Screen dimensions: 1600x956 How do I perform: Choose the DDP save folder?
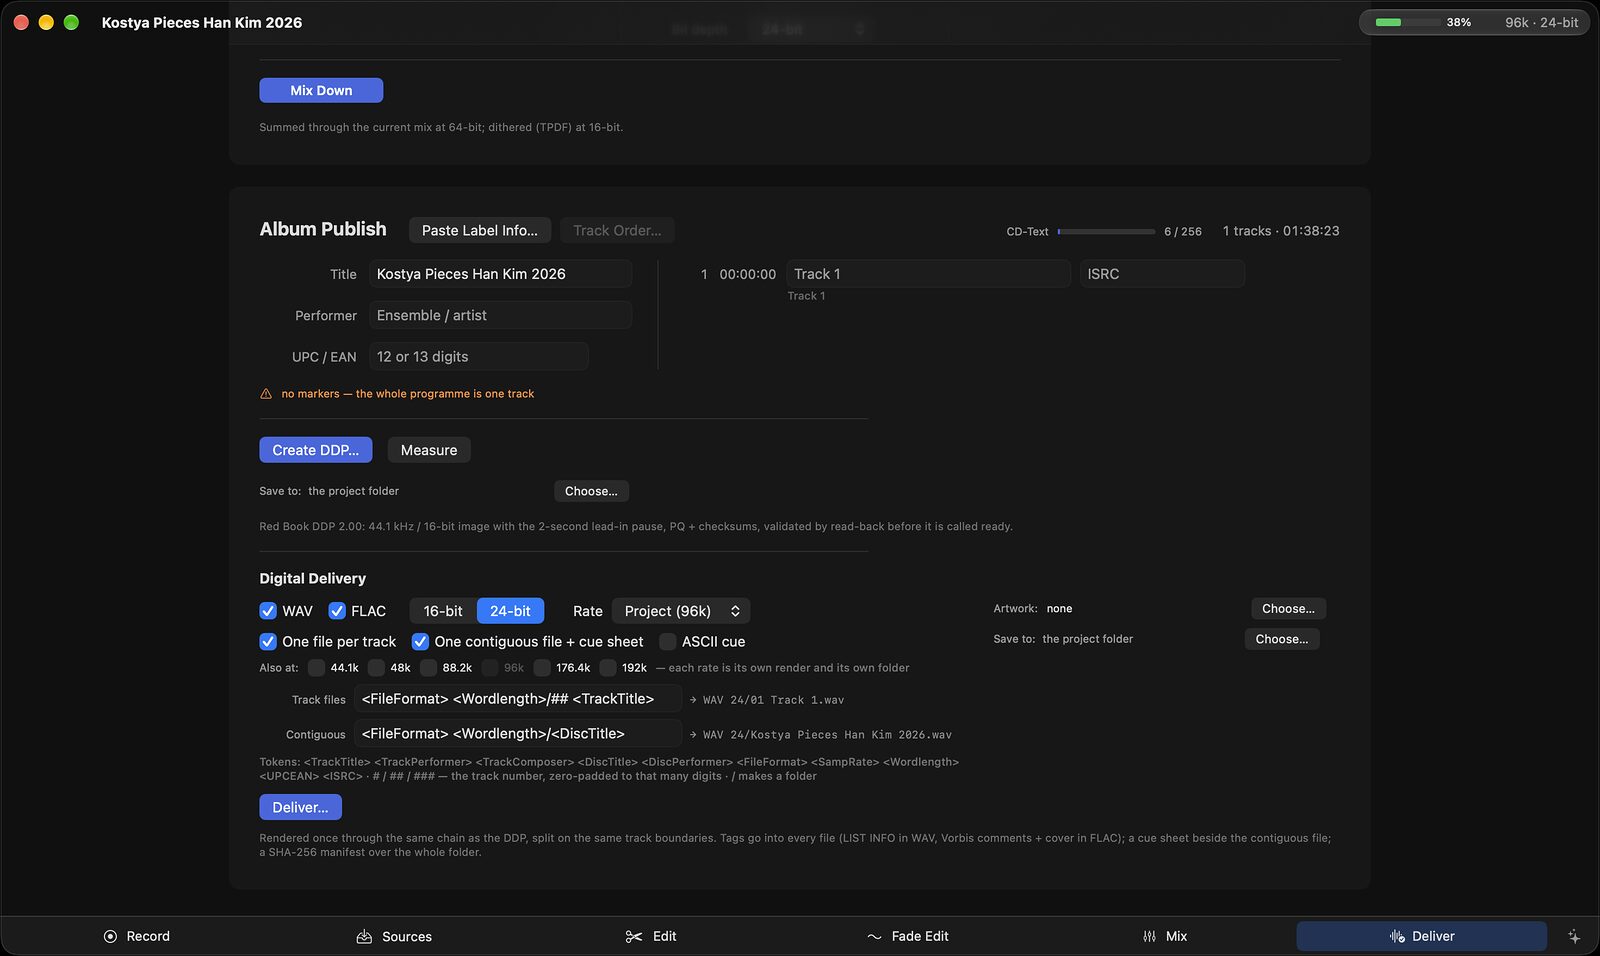coord(591,491)
